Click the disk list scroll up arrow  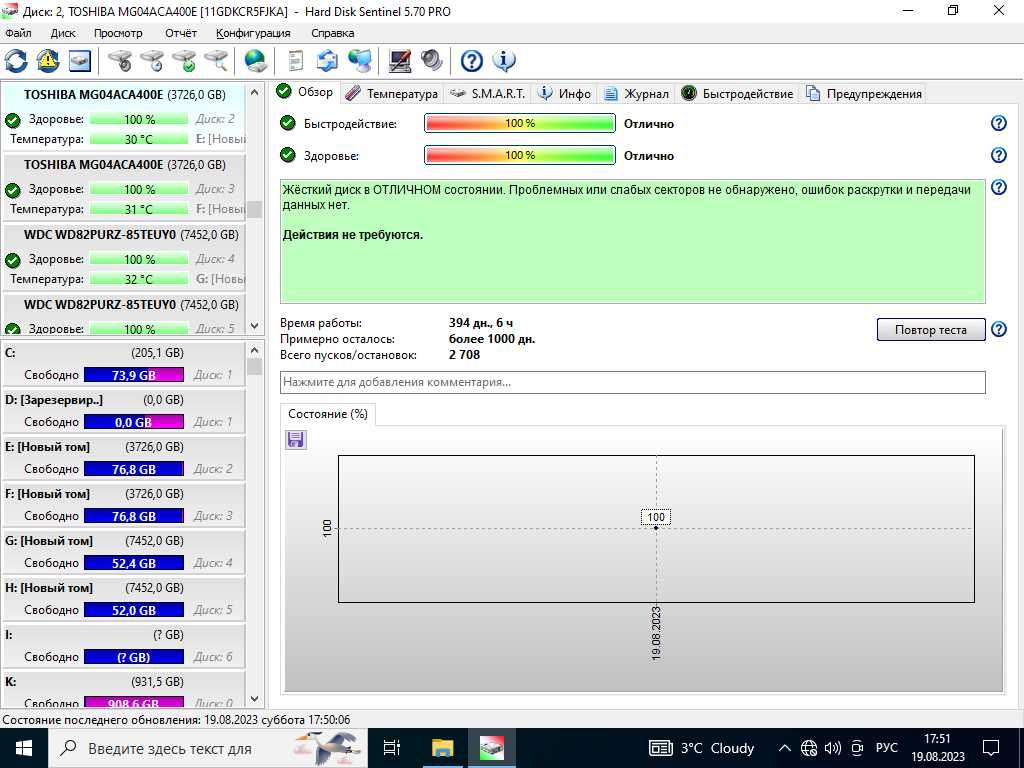[255, 92]
